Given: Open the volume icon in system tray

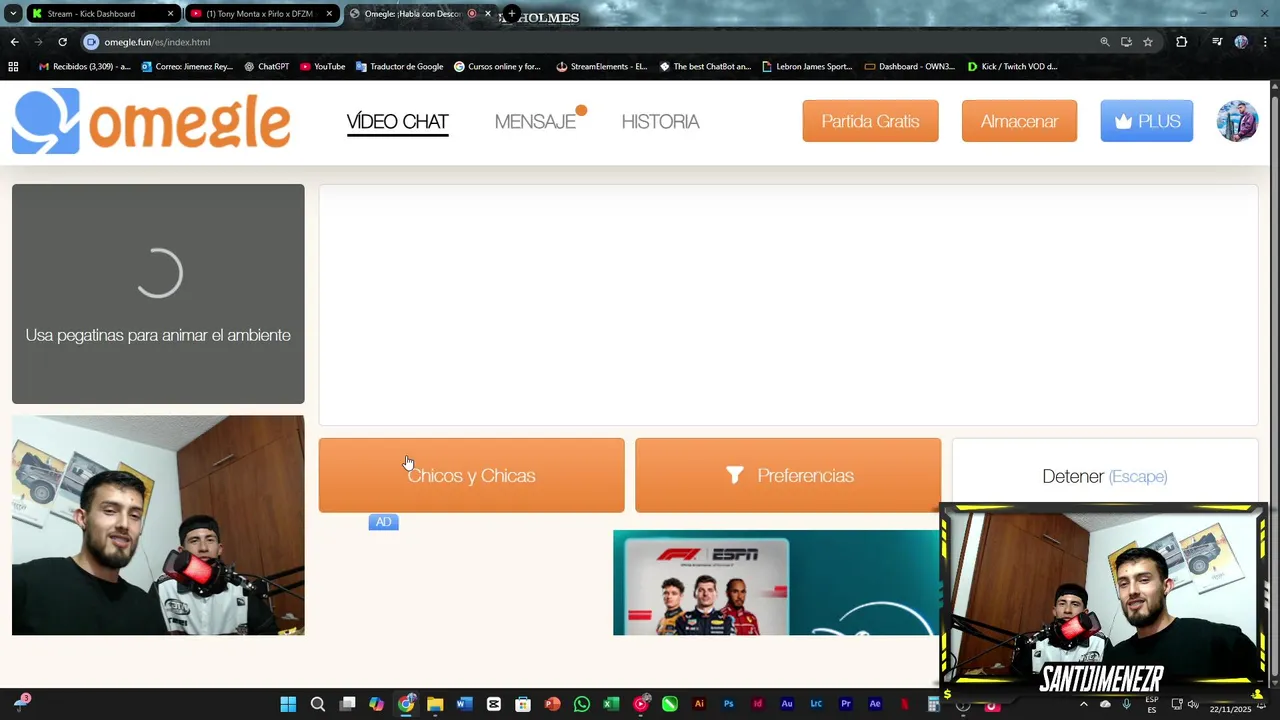Looking at the screenshot, I should [x=1193, y=704].
